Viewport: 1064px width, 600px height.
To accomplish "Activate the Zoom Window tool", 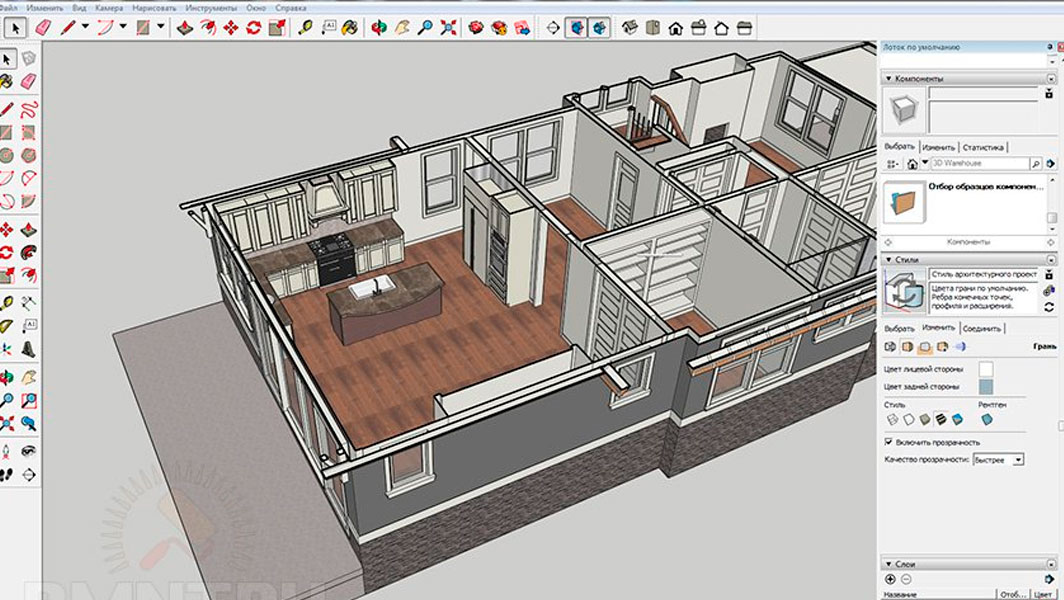I will point(28,400).
